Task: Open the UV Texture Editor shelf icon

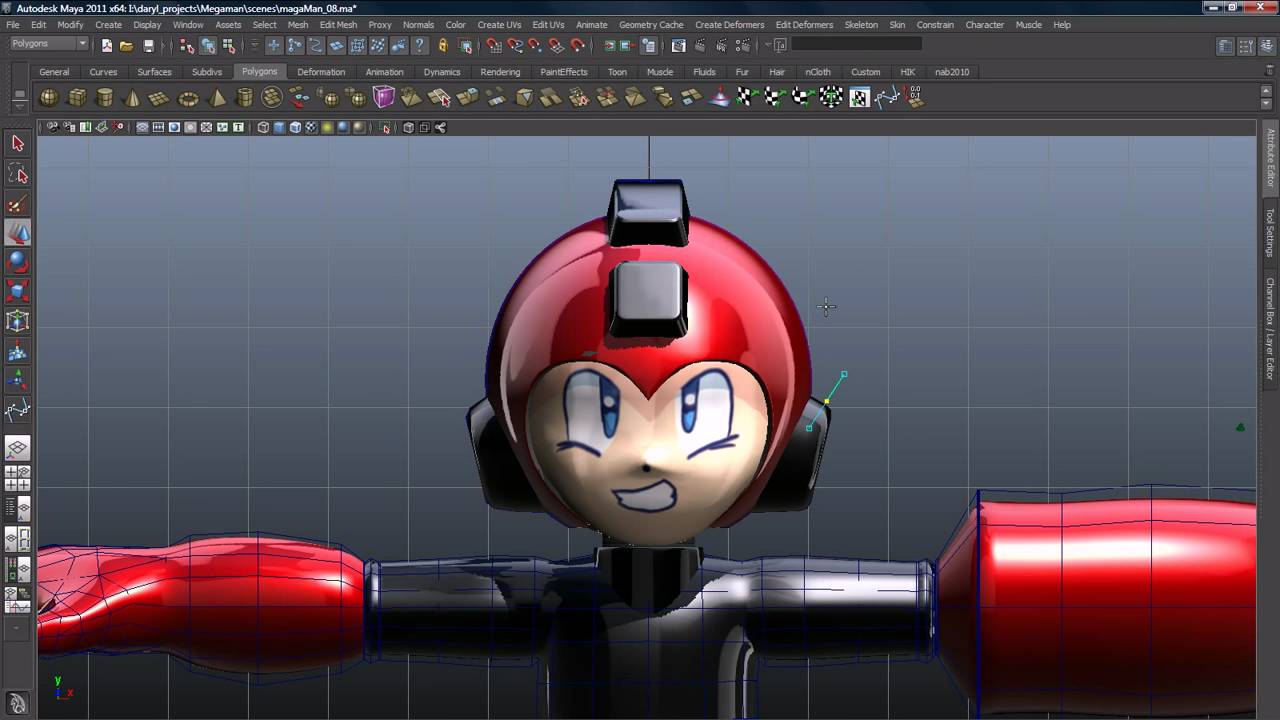Action: 860,97
